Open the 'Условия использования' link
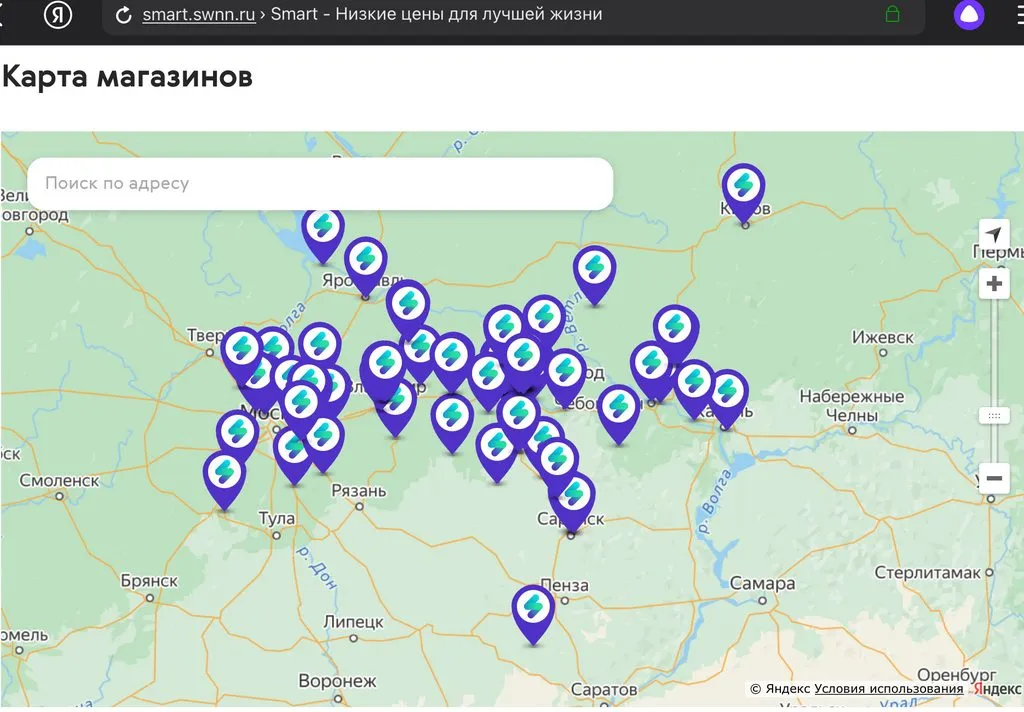1024x712 pixels. (888, 689)
